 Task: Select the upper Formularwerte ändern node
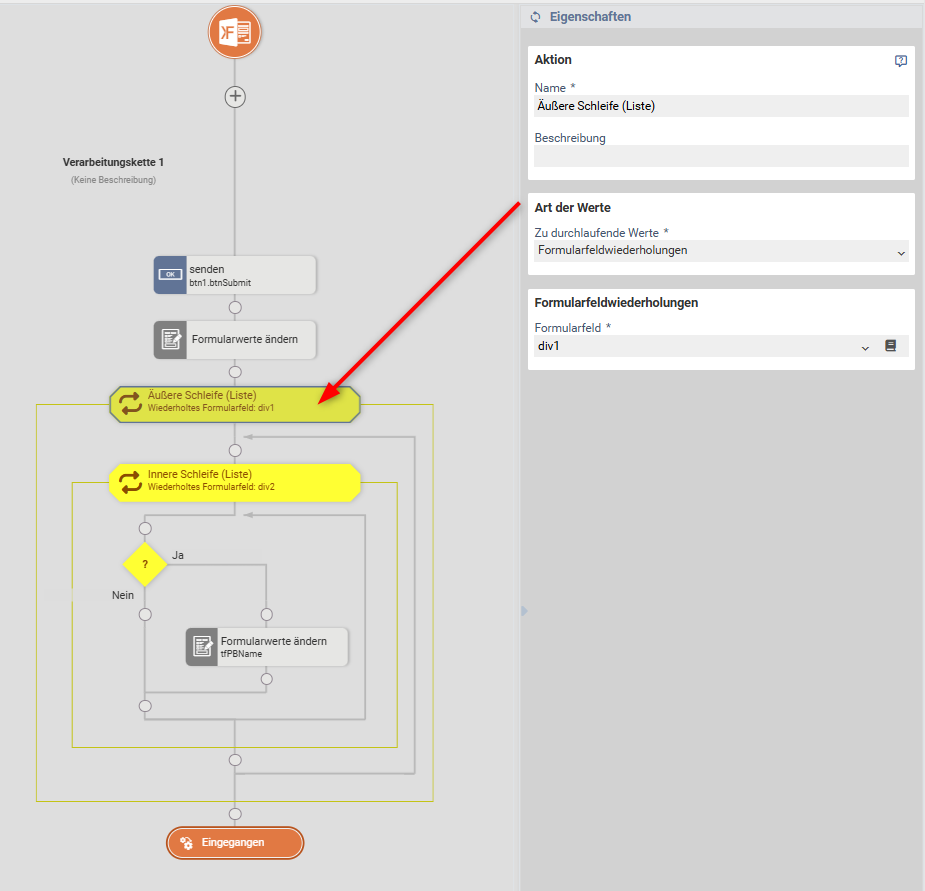point(235,340)
